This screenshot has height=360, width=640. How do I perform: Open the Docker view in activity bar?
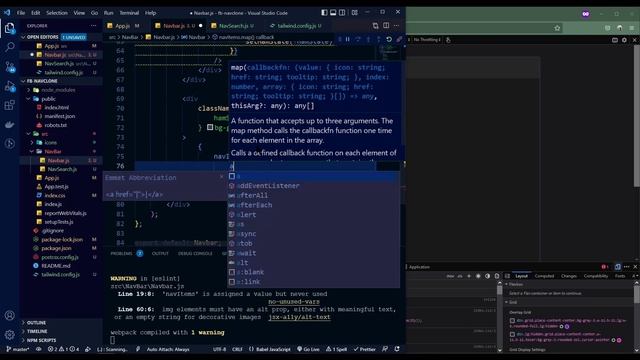coord(9,125)
